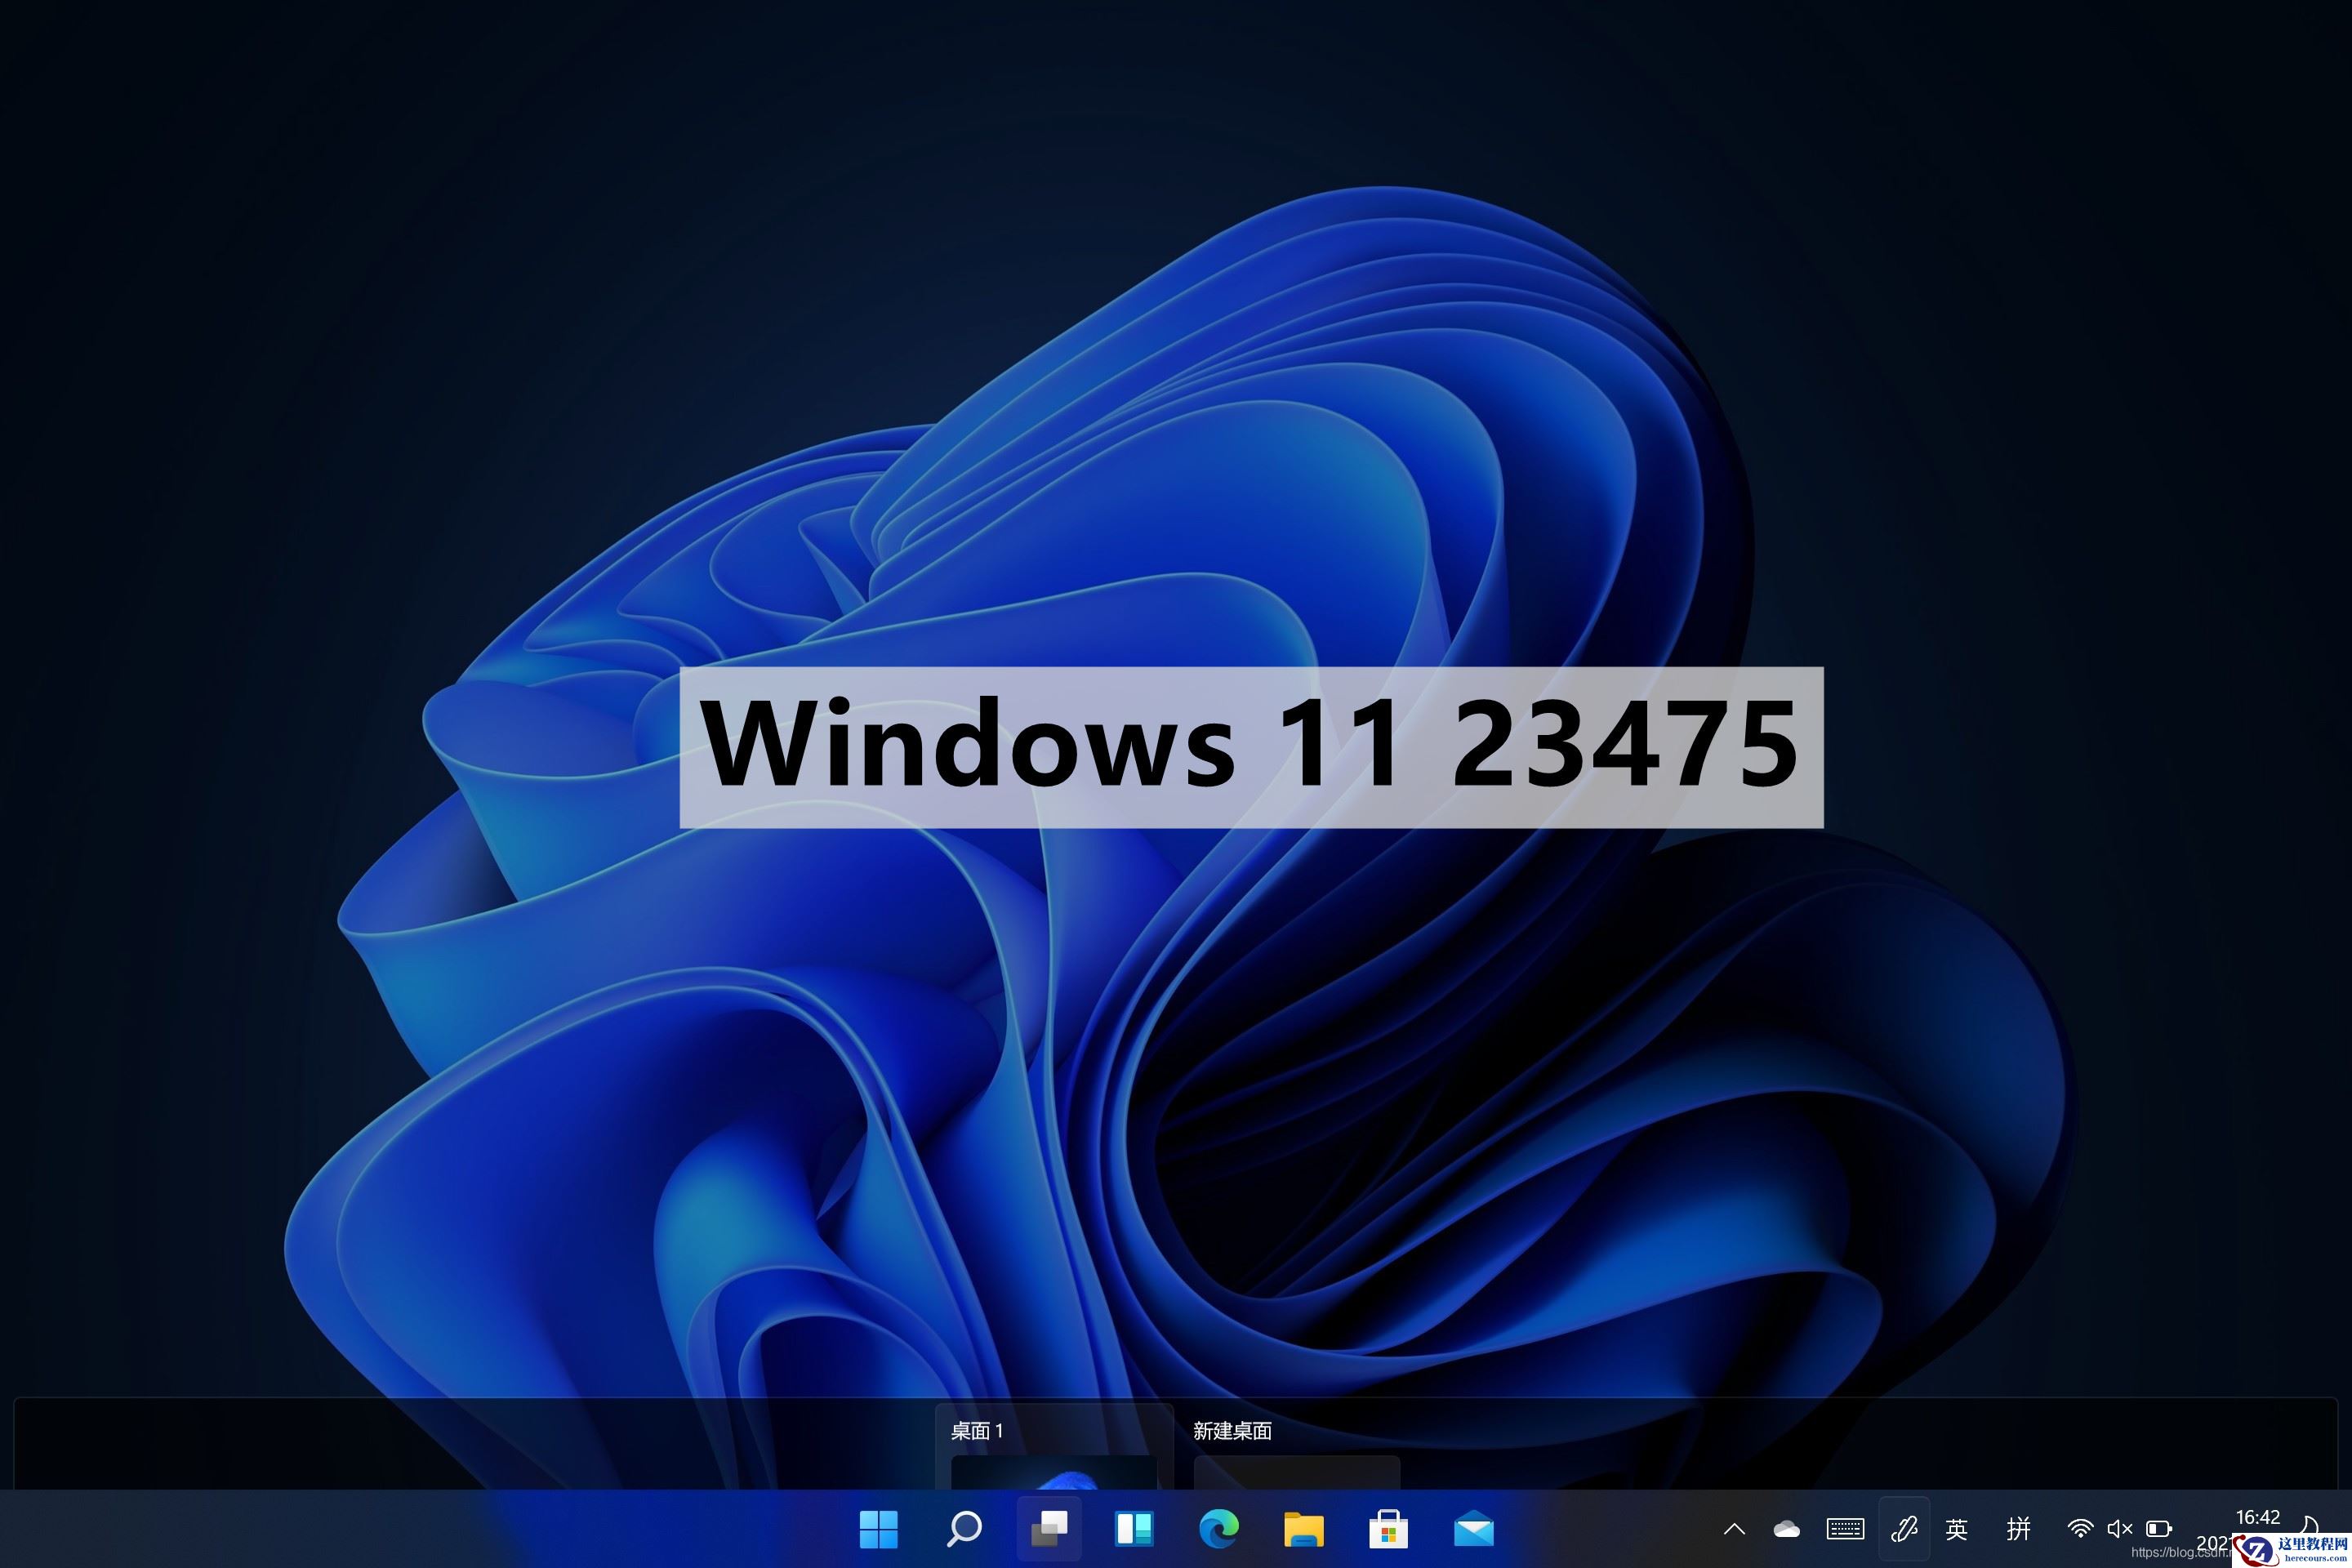Open the Mail app
2352x1568 pixels.
pos(1473,1530)
